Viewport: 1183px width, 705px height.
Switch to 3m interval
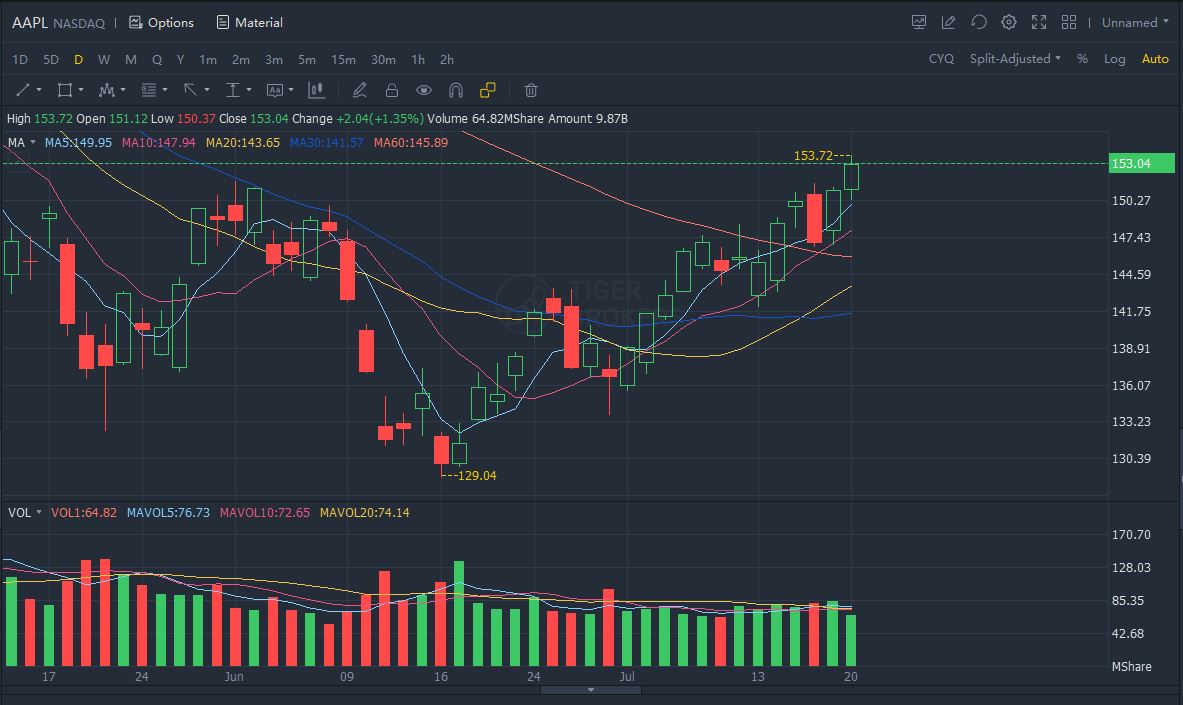tap(274, 60)
